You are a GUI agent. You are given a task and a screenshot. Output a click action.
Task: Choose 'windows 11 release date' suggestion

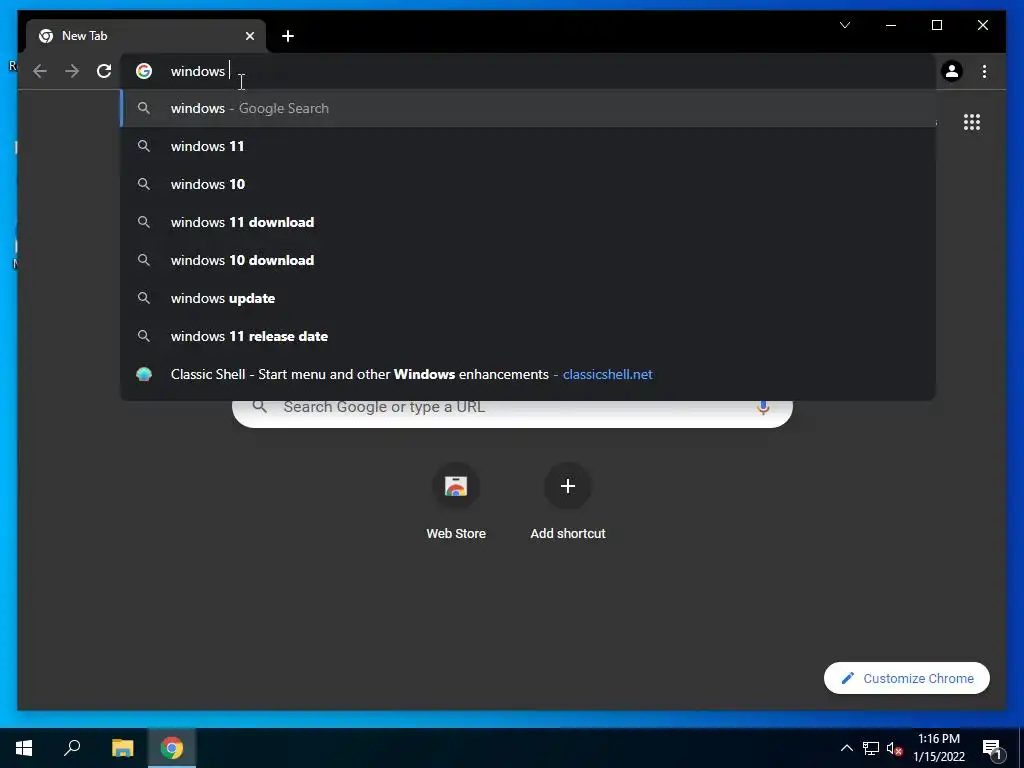(x=528, y=336)
